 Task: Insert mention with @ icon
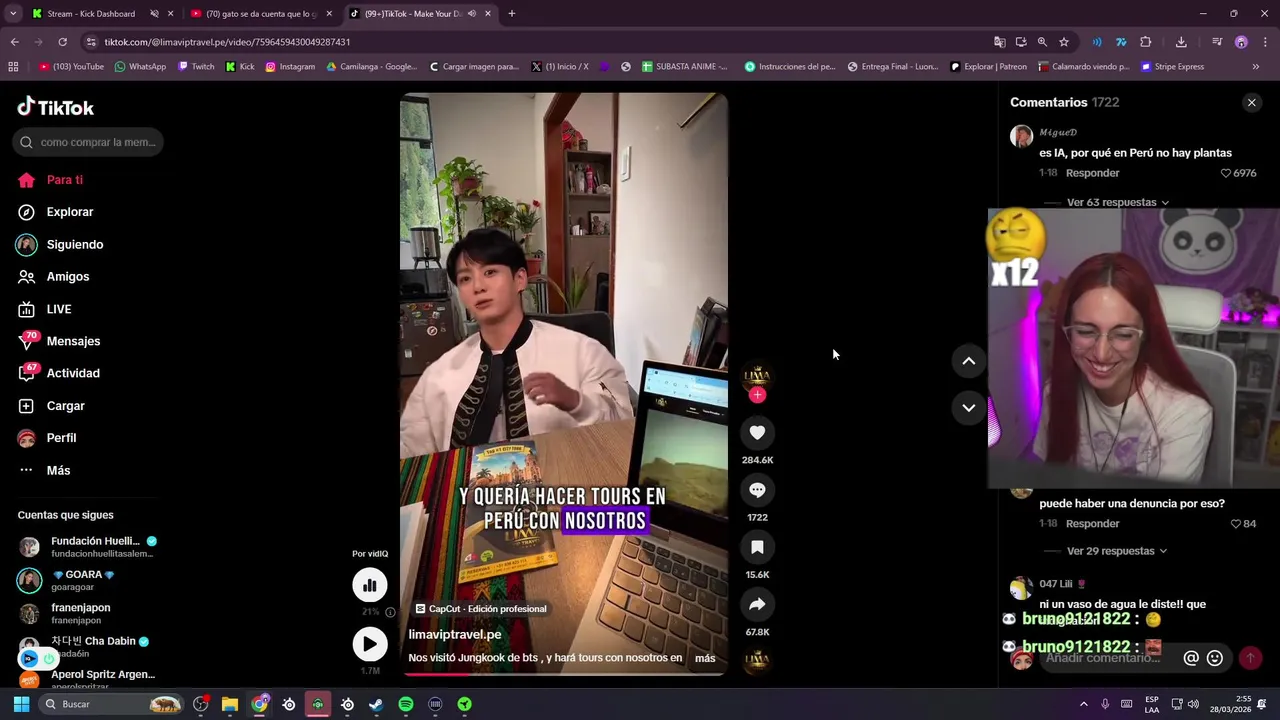(1191, 658)
